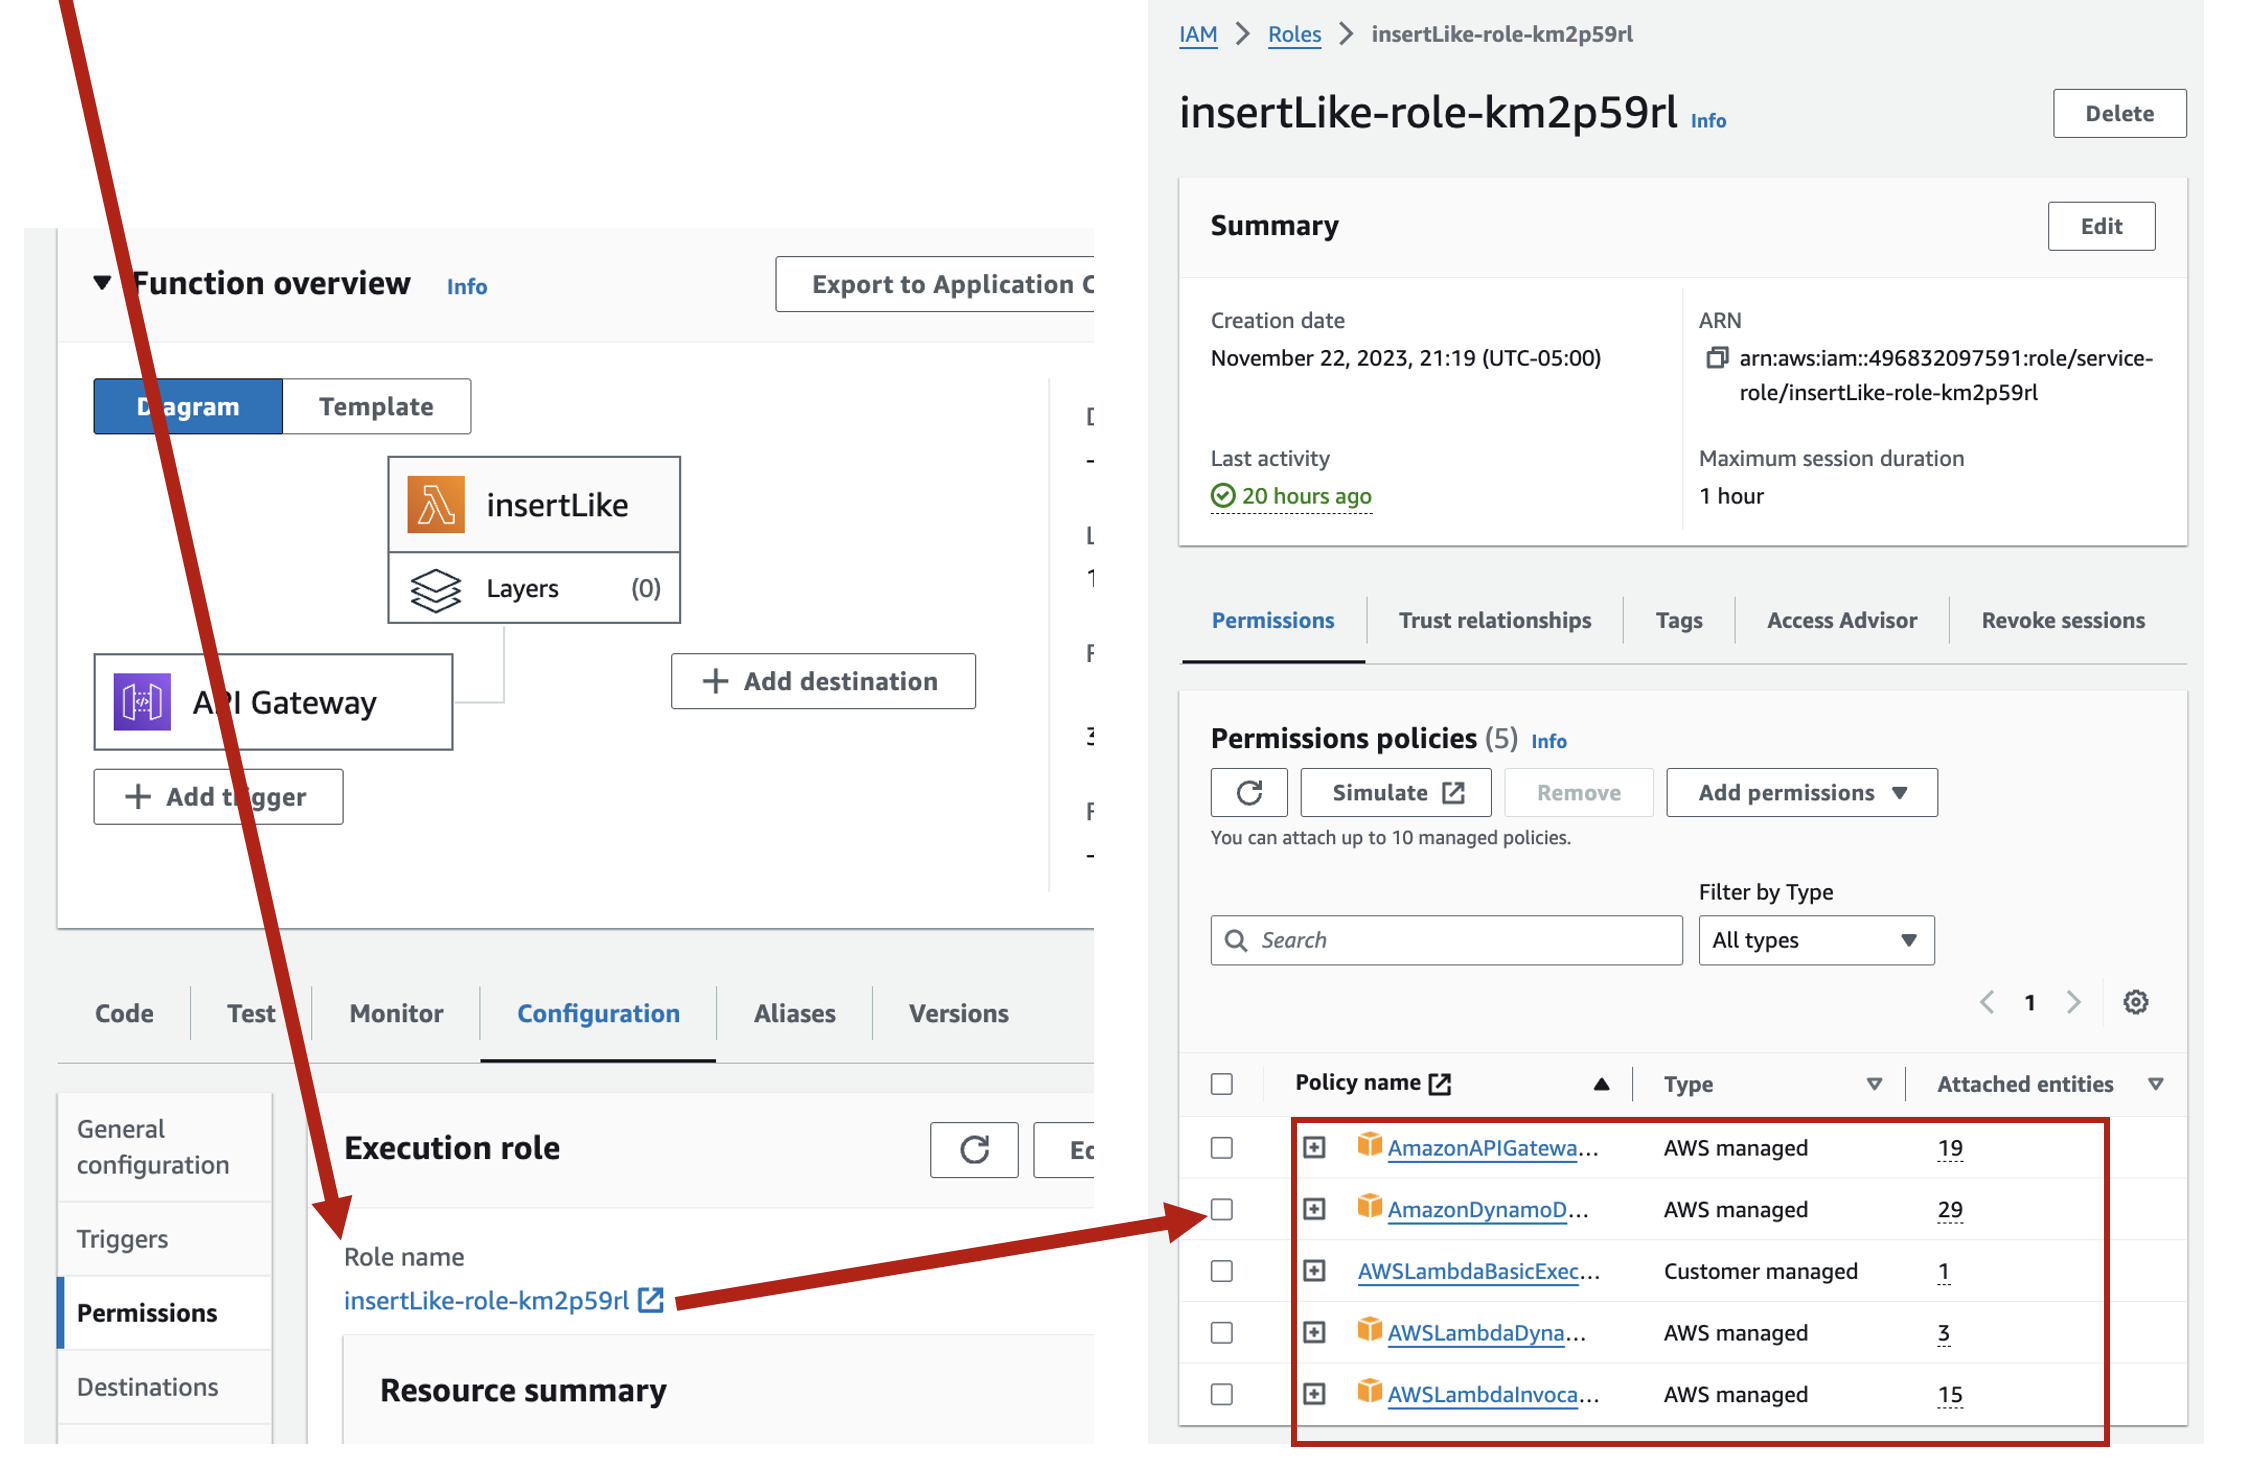
Task: Open insertLike-role-km2p59rl role link
Action: point(486,1300)
